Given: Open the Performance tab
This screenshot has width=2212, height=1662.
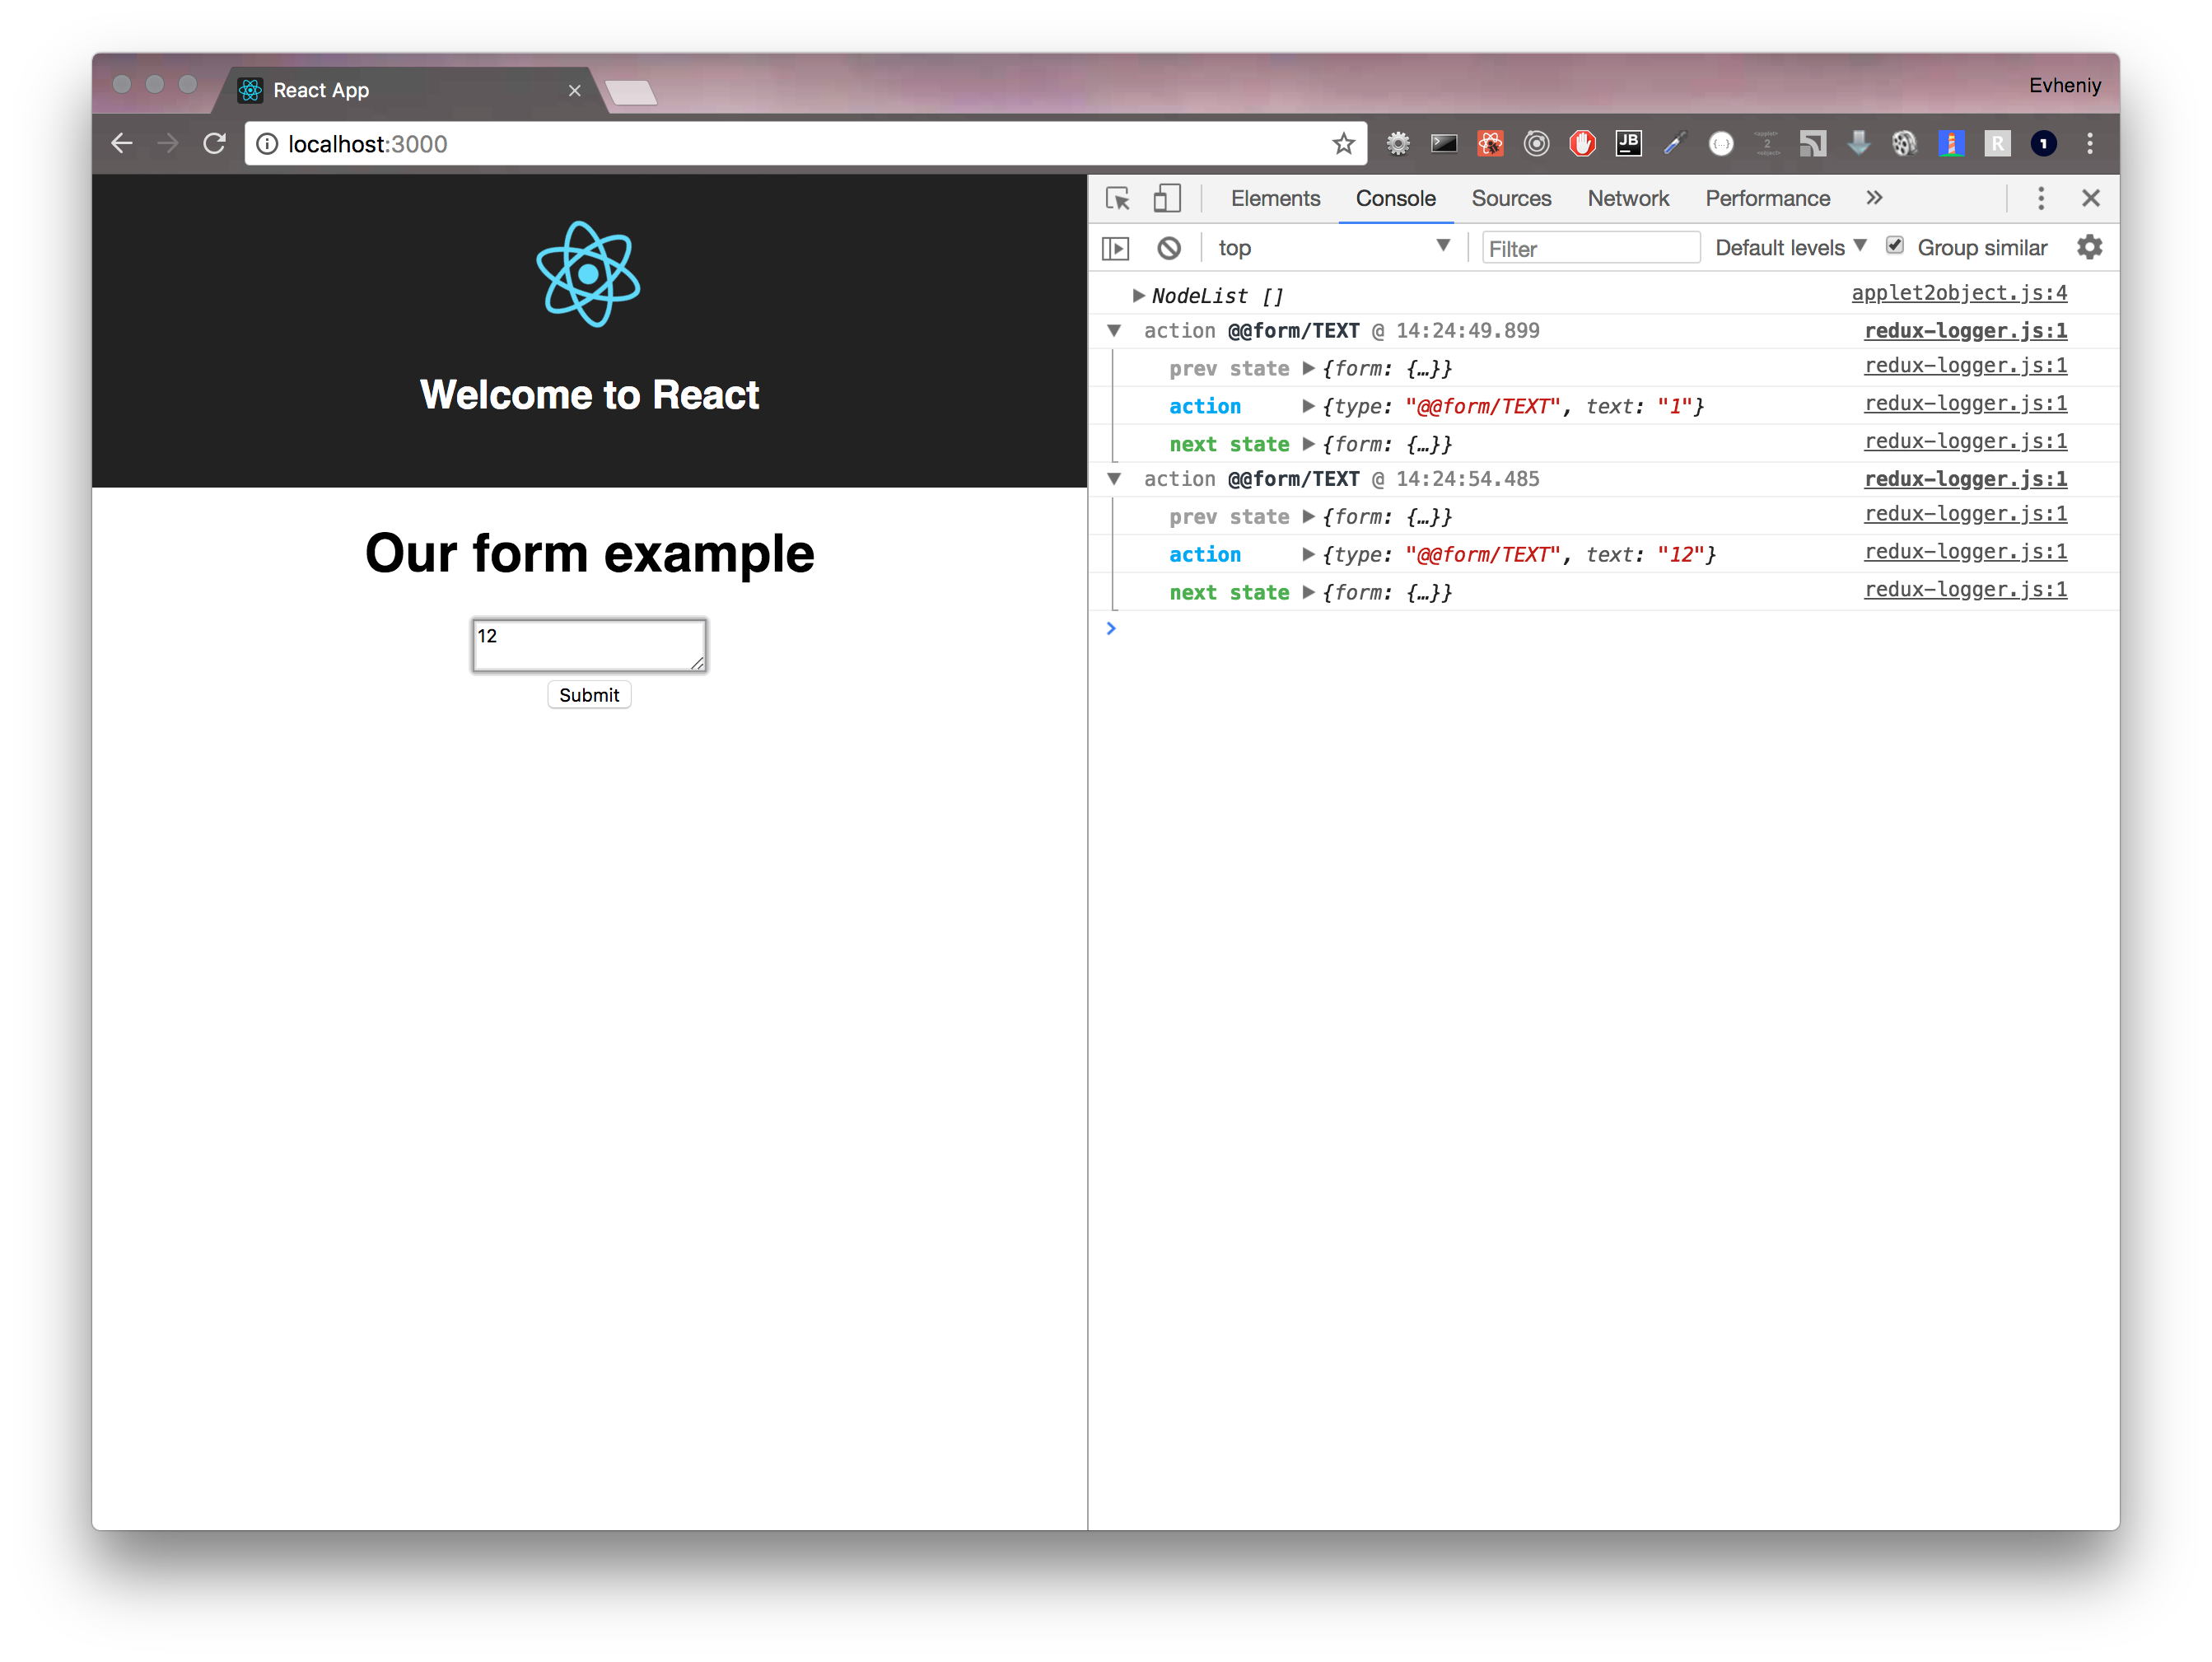Looking at the screenshot, I should click(1768, 198).
